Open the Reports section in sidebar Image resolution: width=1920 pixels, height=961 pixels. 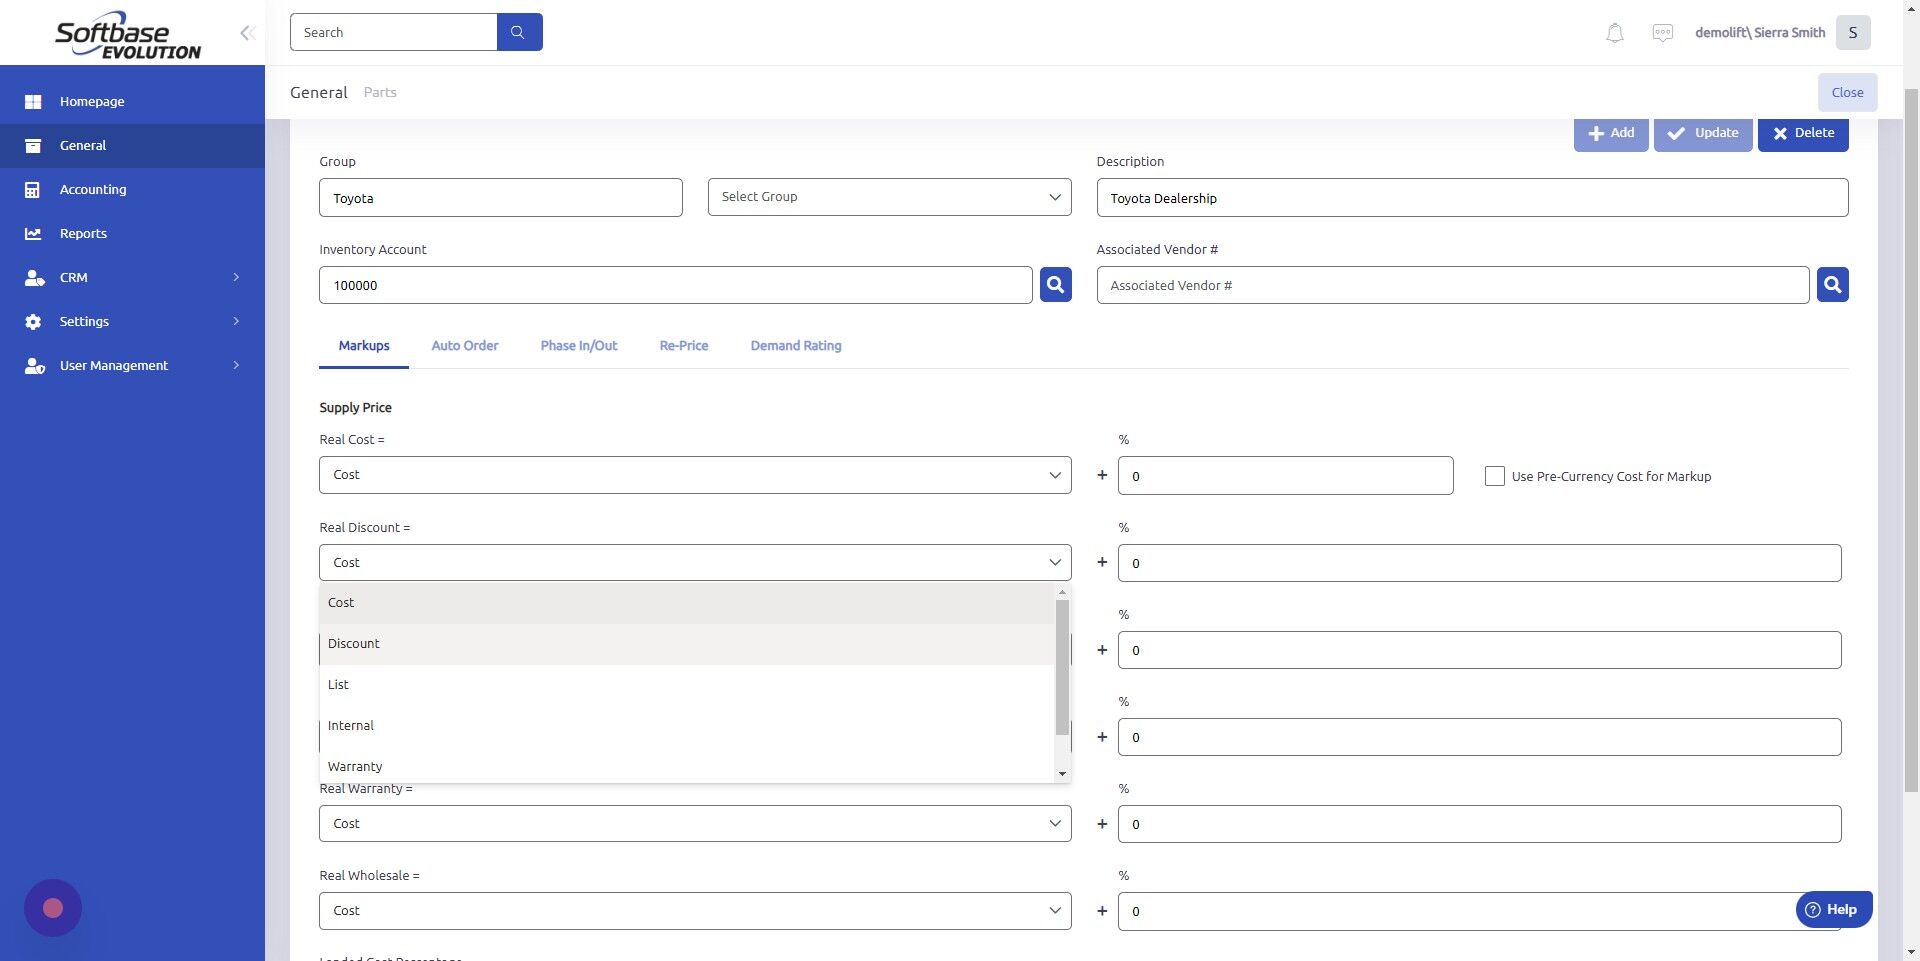click(x=83, y=233)
